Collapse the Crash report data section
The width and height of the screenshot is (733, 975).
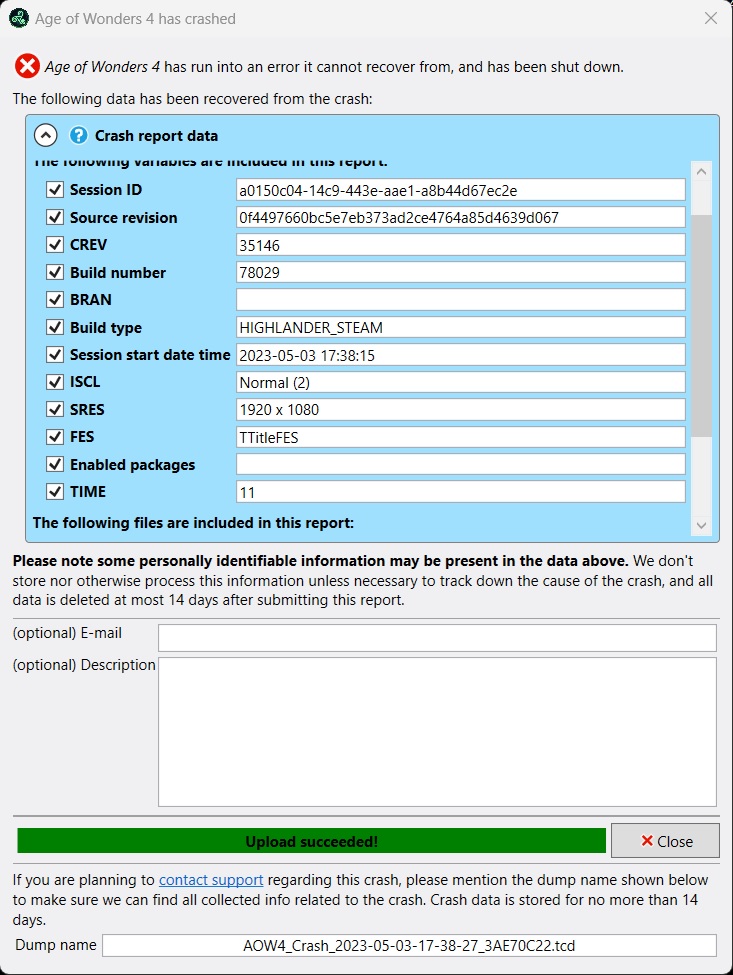coord(45,135)
